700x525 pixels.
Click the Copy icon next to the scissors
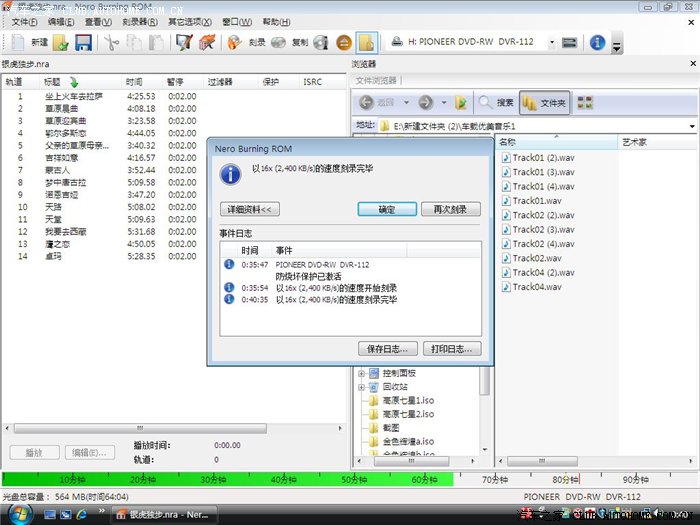pos(134,43)
